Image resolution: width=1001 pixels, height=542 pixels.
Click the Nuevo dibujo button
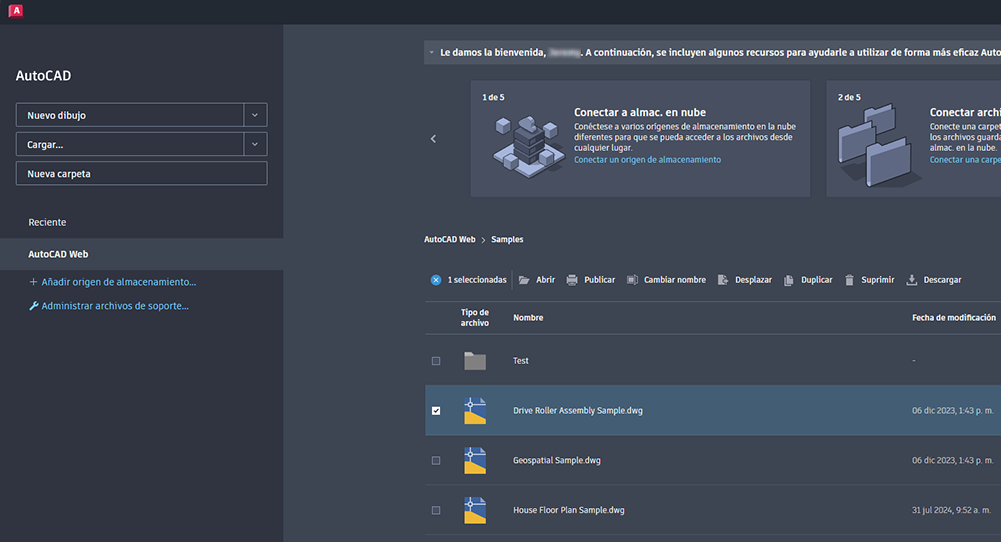[130, 115]
